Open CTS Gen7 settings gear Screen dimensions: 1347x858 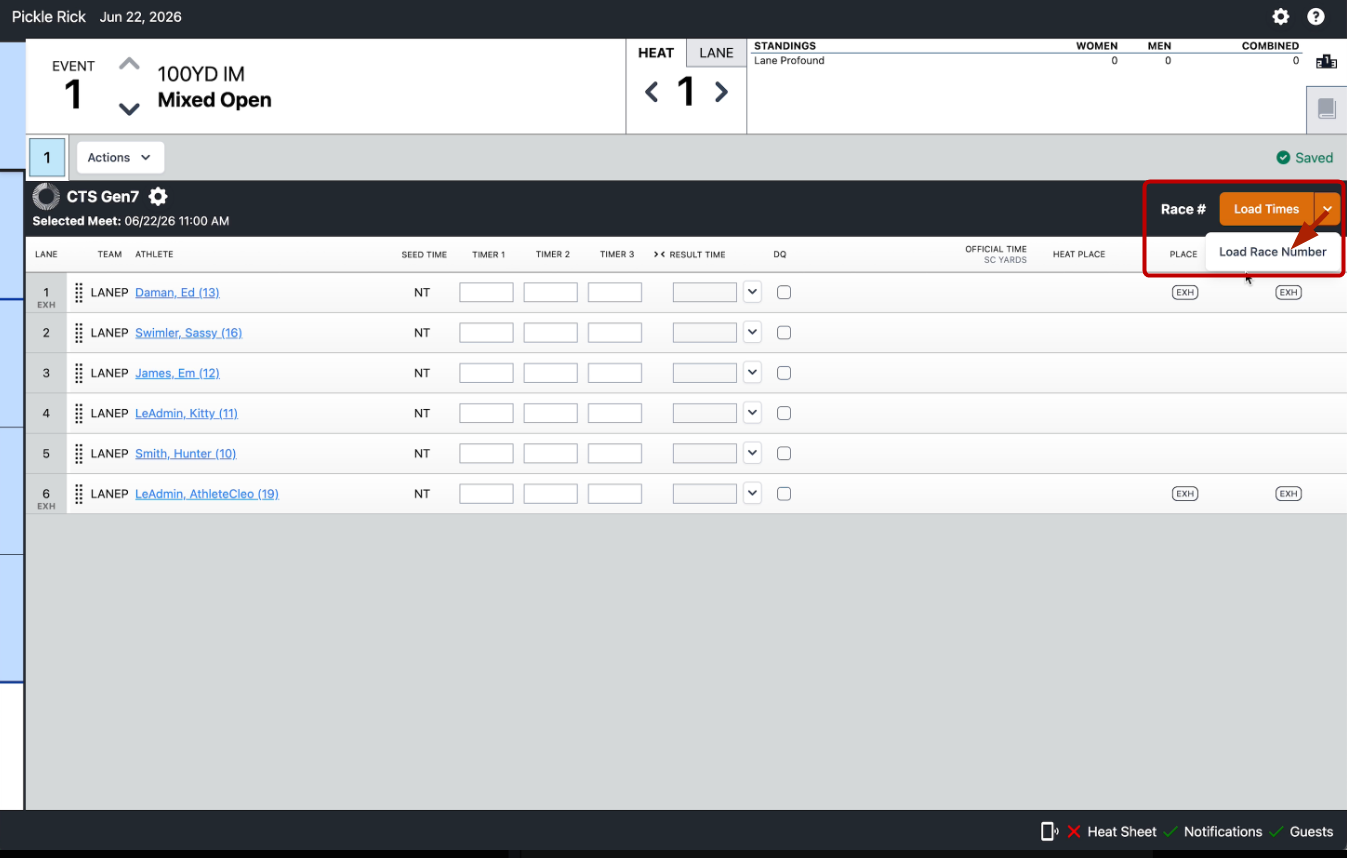click(x=158, y=197)
